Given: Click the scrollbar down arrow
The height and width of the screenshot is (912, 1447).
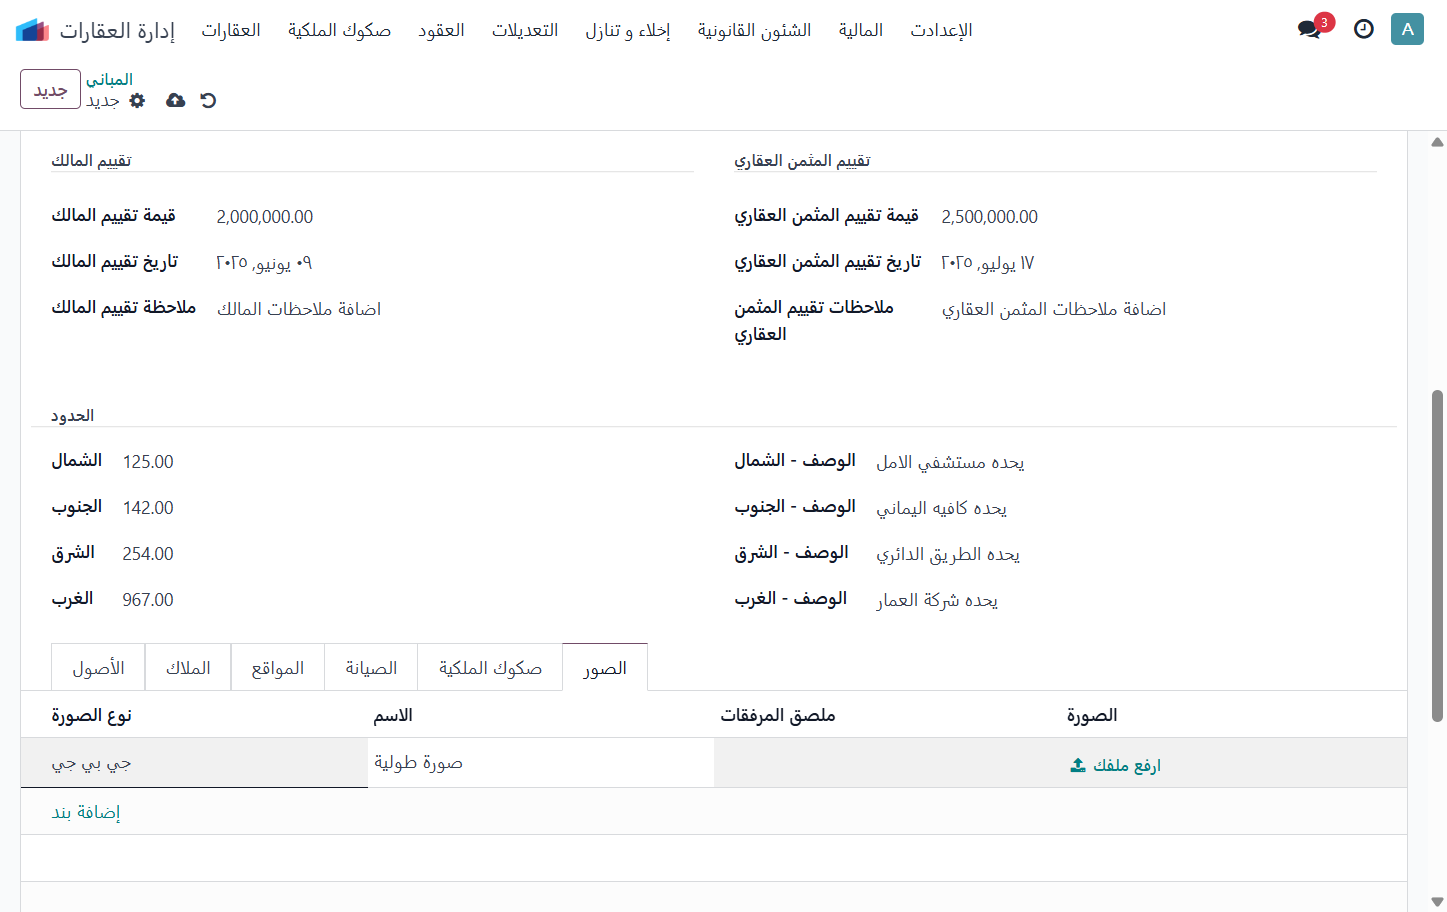Looking at the screenshot, I should [1437, 902].
